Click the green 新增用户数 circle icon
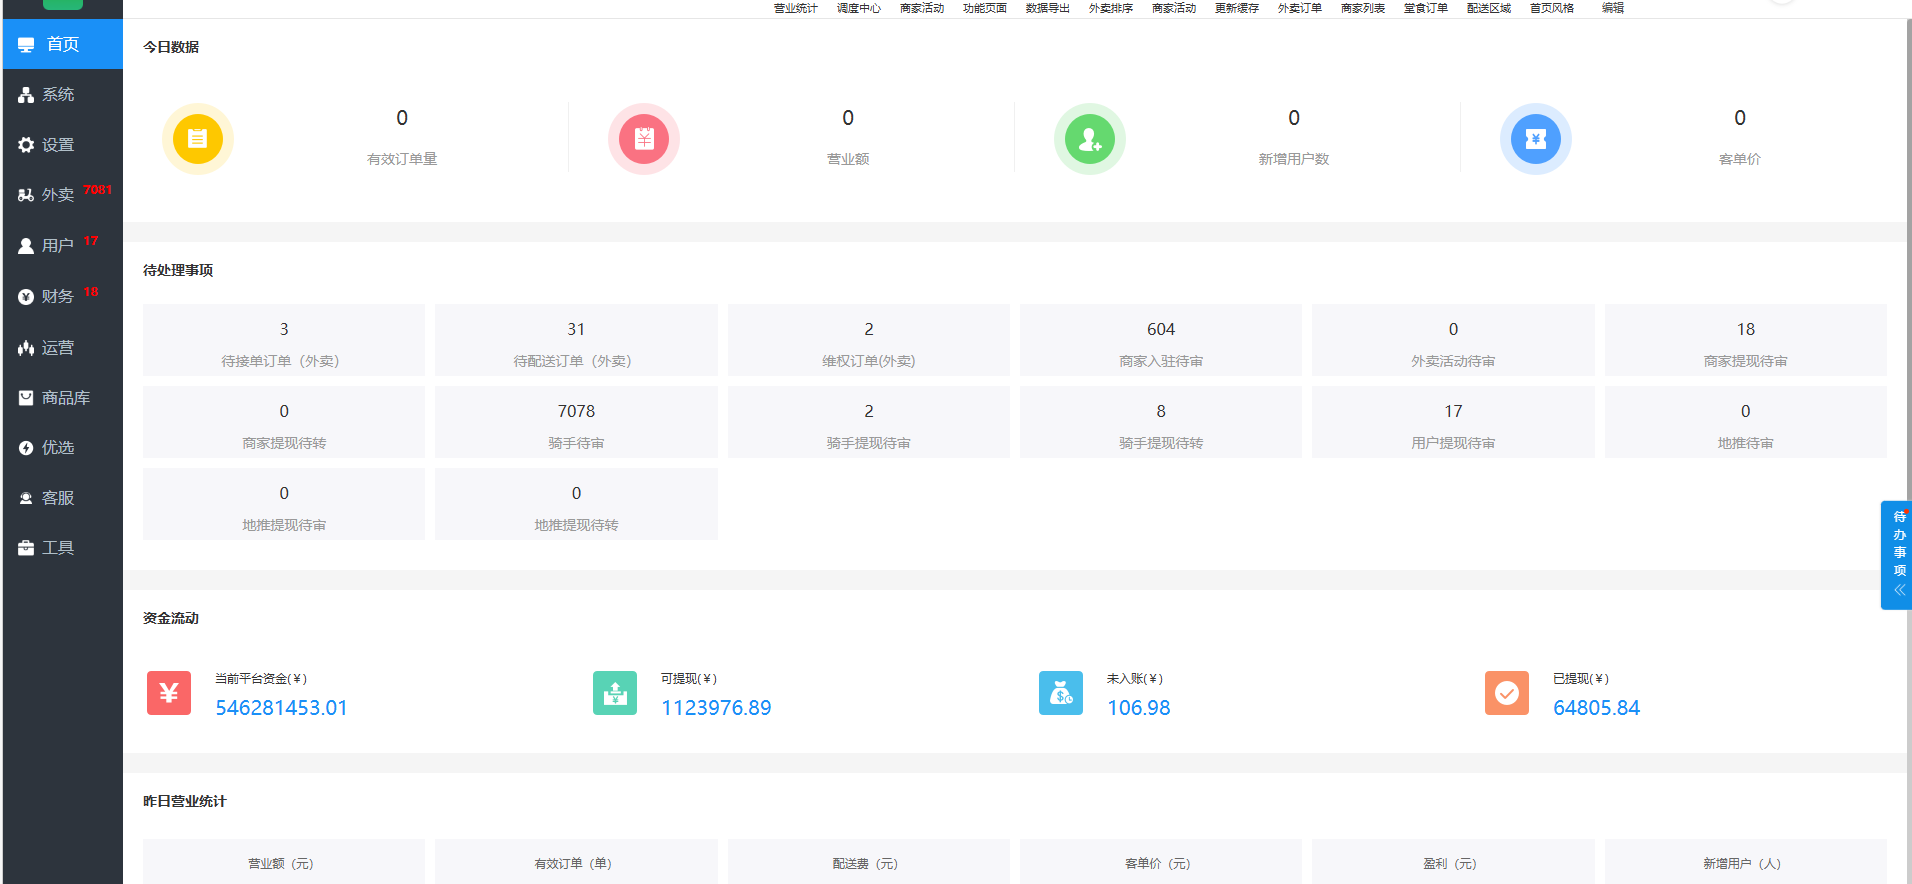The height and width of the screenshot is (884, 1912). point(1090,139)
